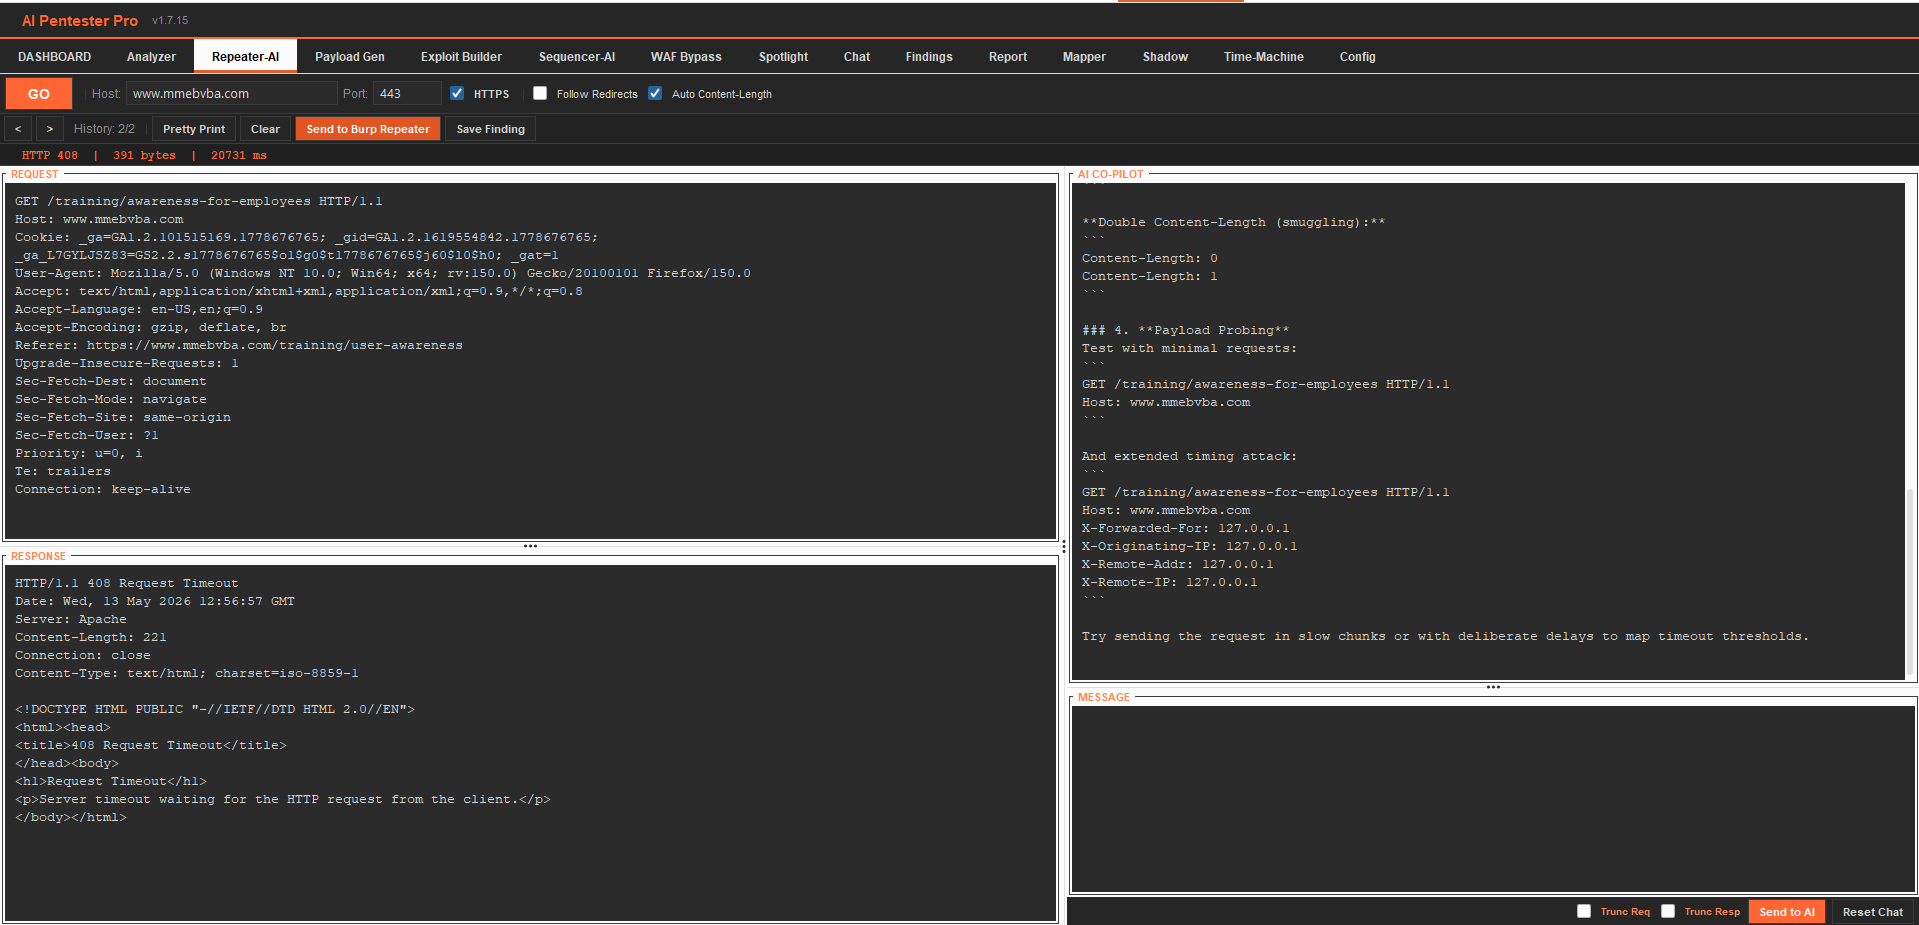This screenshot has width=1919, height=925.
Task: Click the Content-Type response header line
Action: pyautogui.click(x=186, y=673)
